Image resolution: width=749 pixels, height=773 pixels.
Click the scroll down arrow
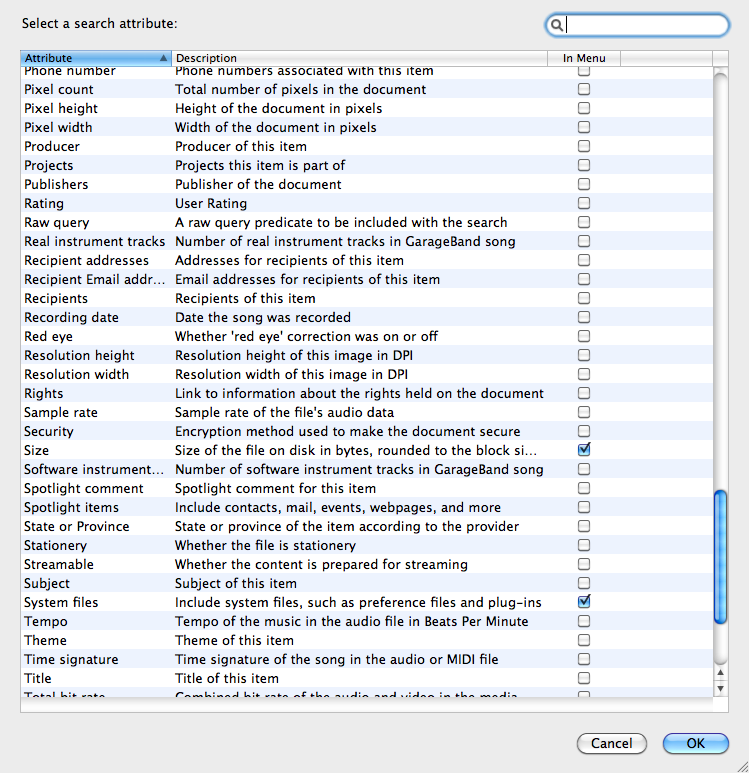[x=720, y=688]
